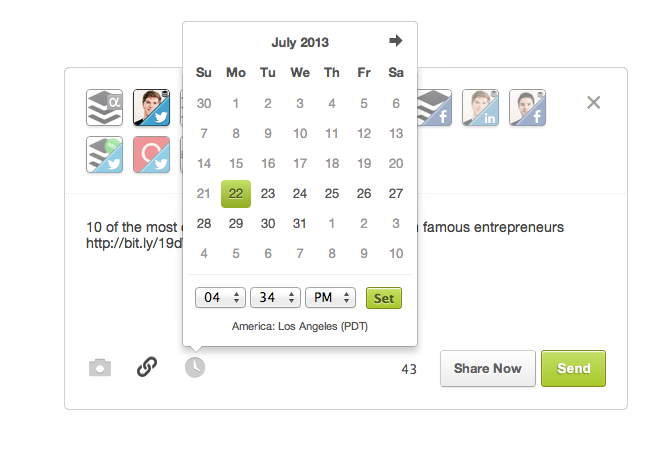Viewport: 659px width, 452px height.
Task: Open the minute dropdown showing 34
Action: pos(275,298)
